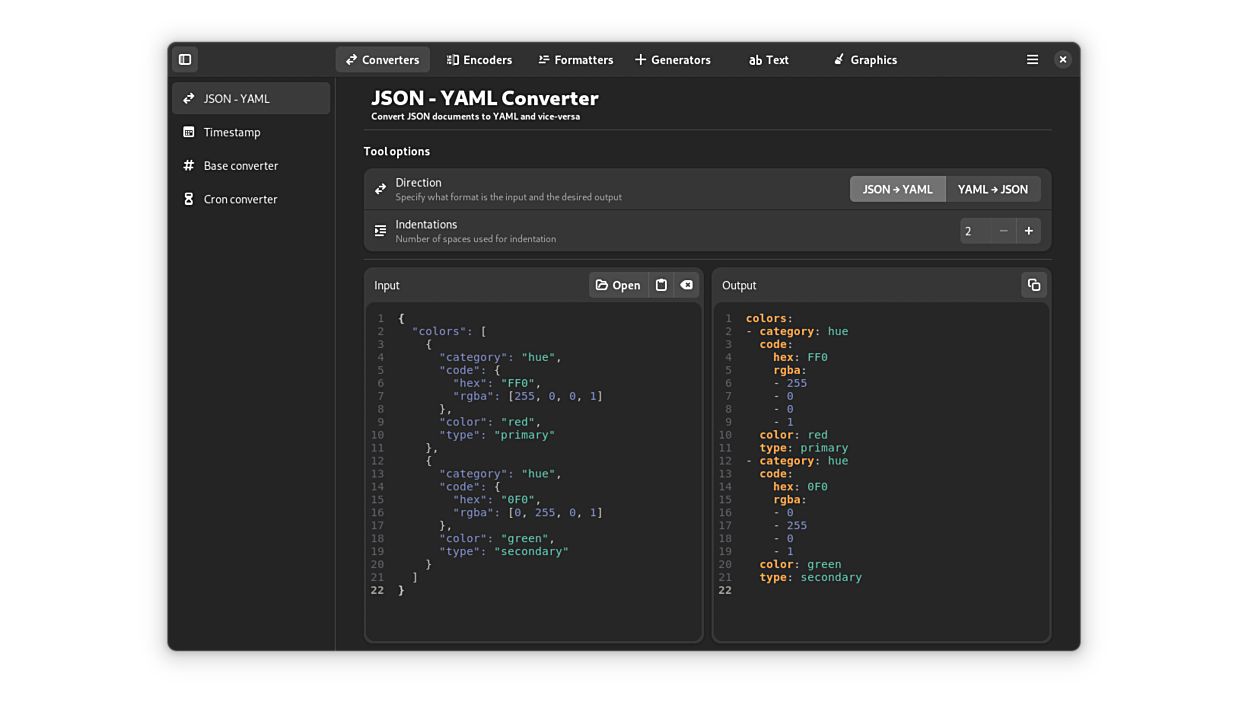This screenshot has height=702, width=1248.
Task: Switch to the Formatters tab
Action: (x=575, y=59)
